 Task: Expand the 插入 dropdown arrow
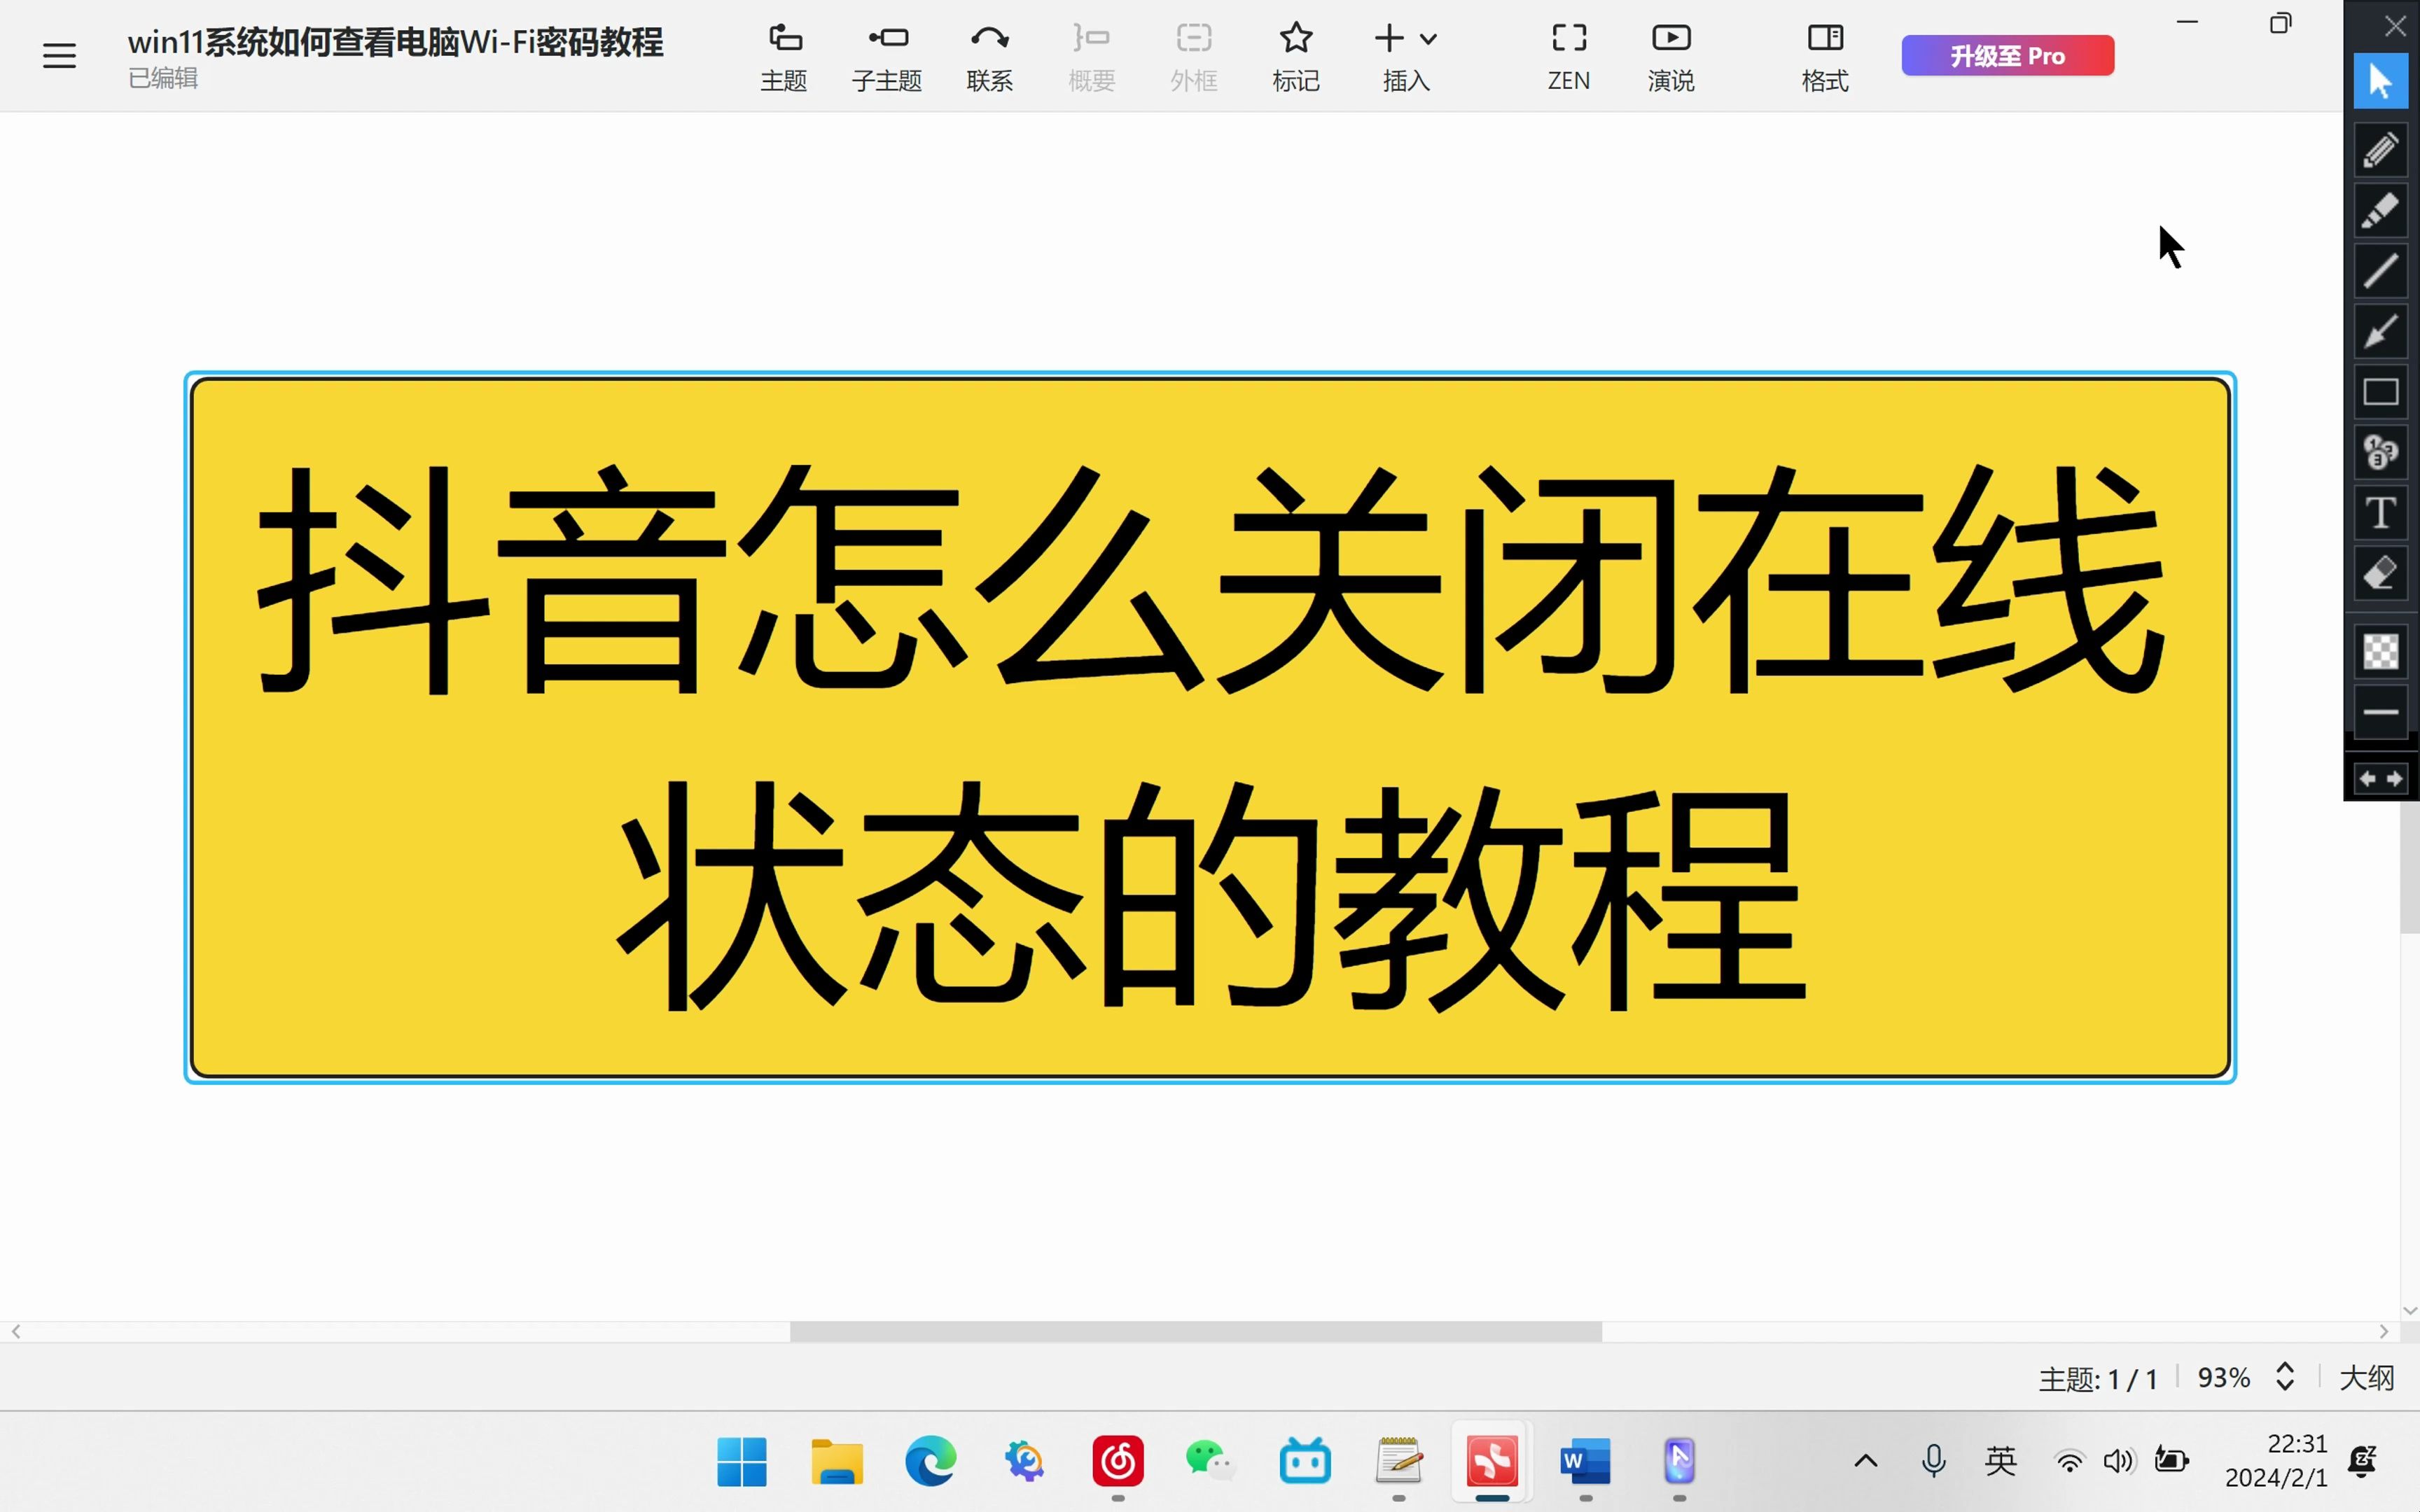tap(1429, 40)
